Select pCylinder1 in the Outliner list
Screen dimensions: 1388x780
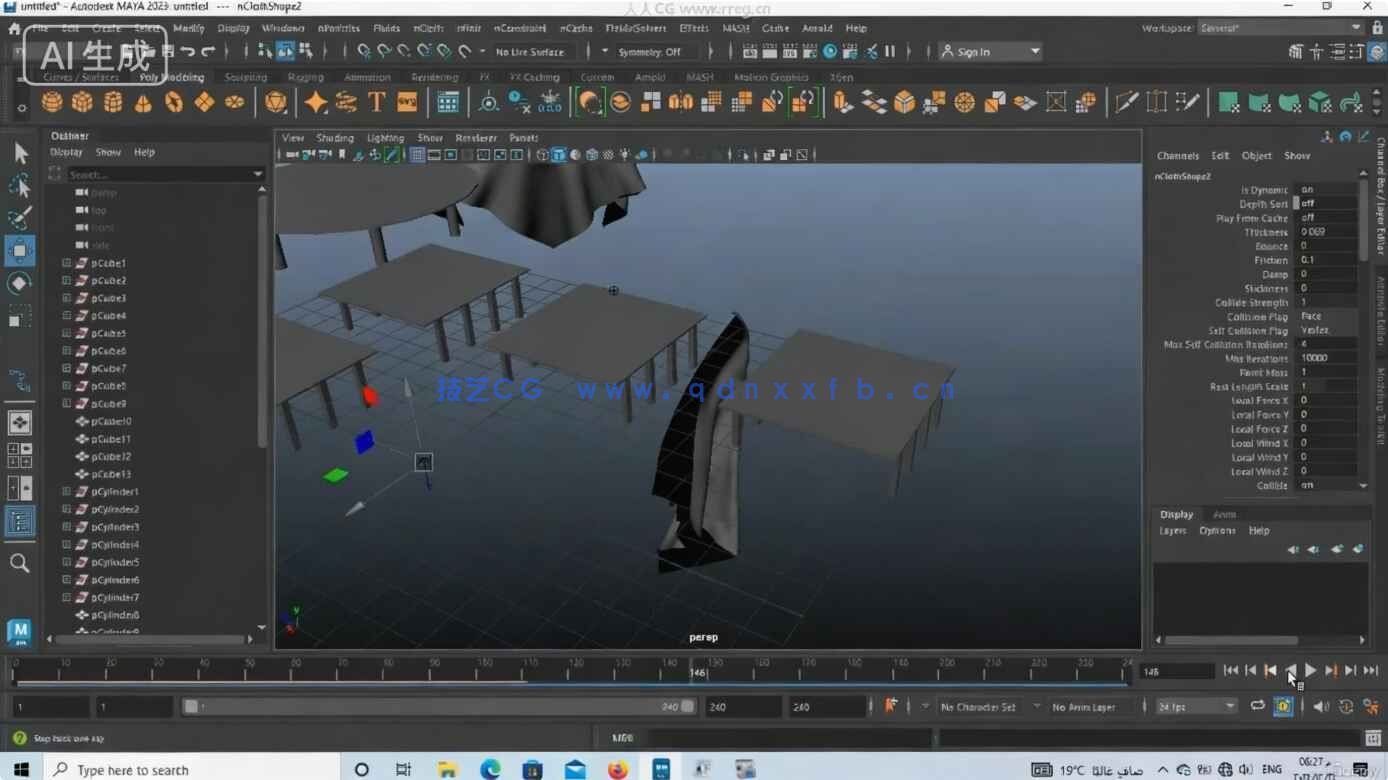(115, 492)
